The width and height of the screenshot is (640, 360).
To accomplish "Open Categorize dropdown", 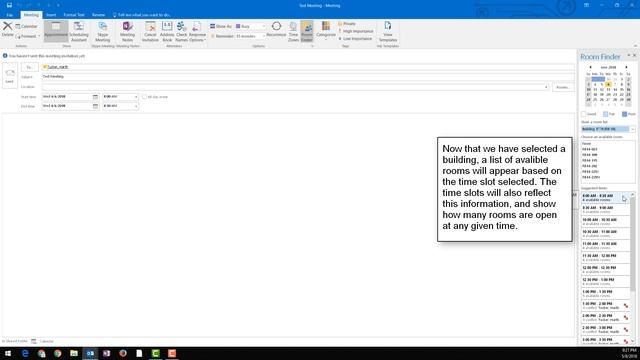I will 326,31.
